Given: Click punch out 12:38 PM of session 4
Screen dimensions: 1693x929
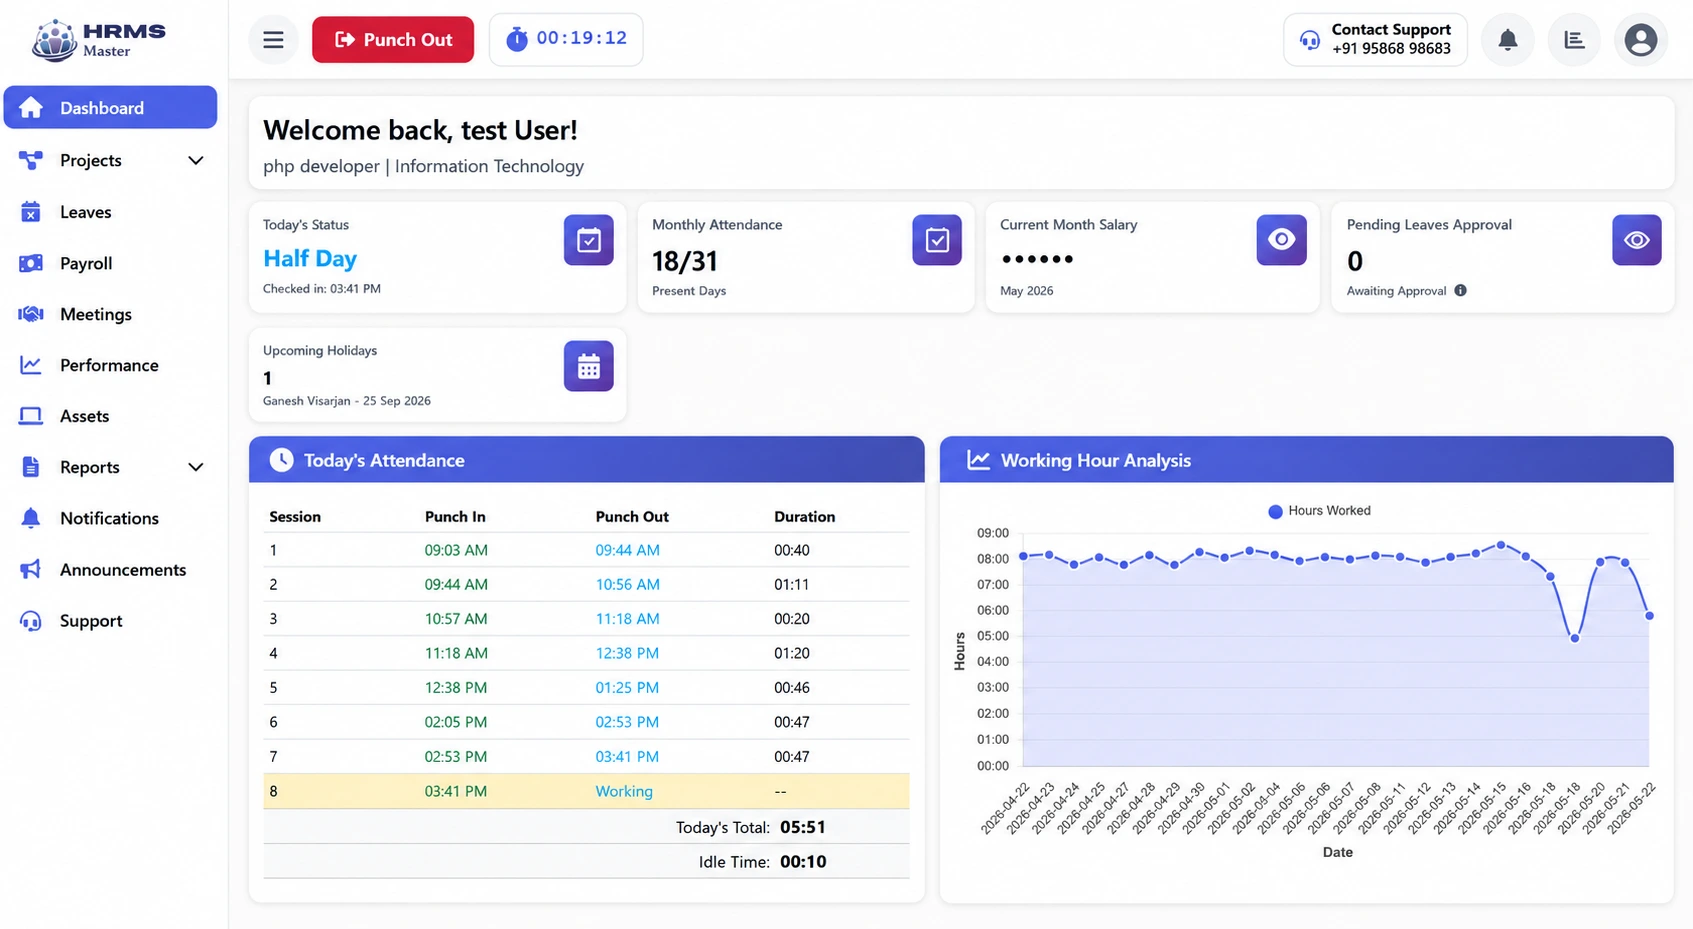Looking at the screenshot, I should tap(627, 653).
